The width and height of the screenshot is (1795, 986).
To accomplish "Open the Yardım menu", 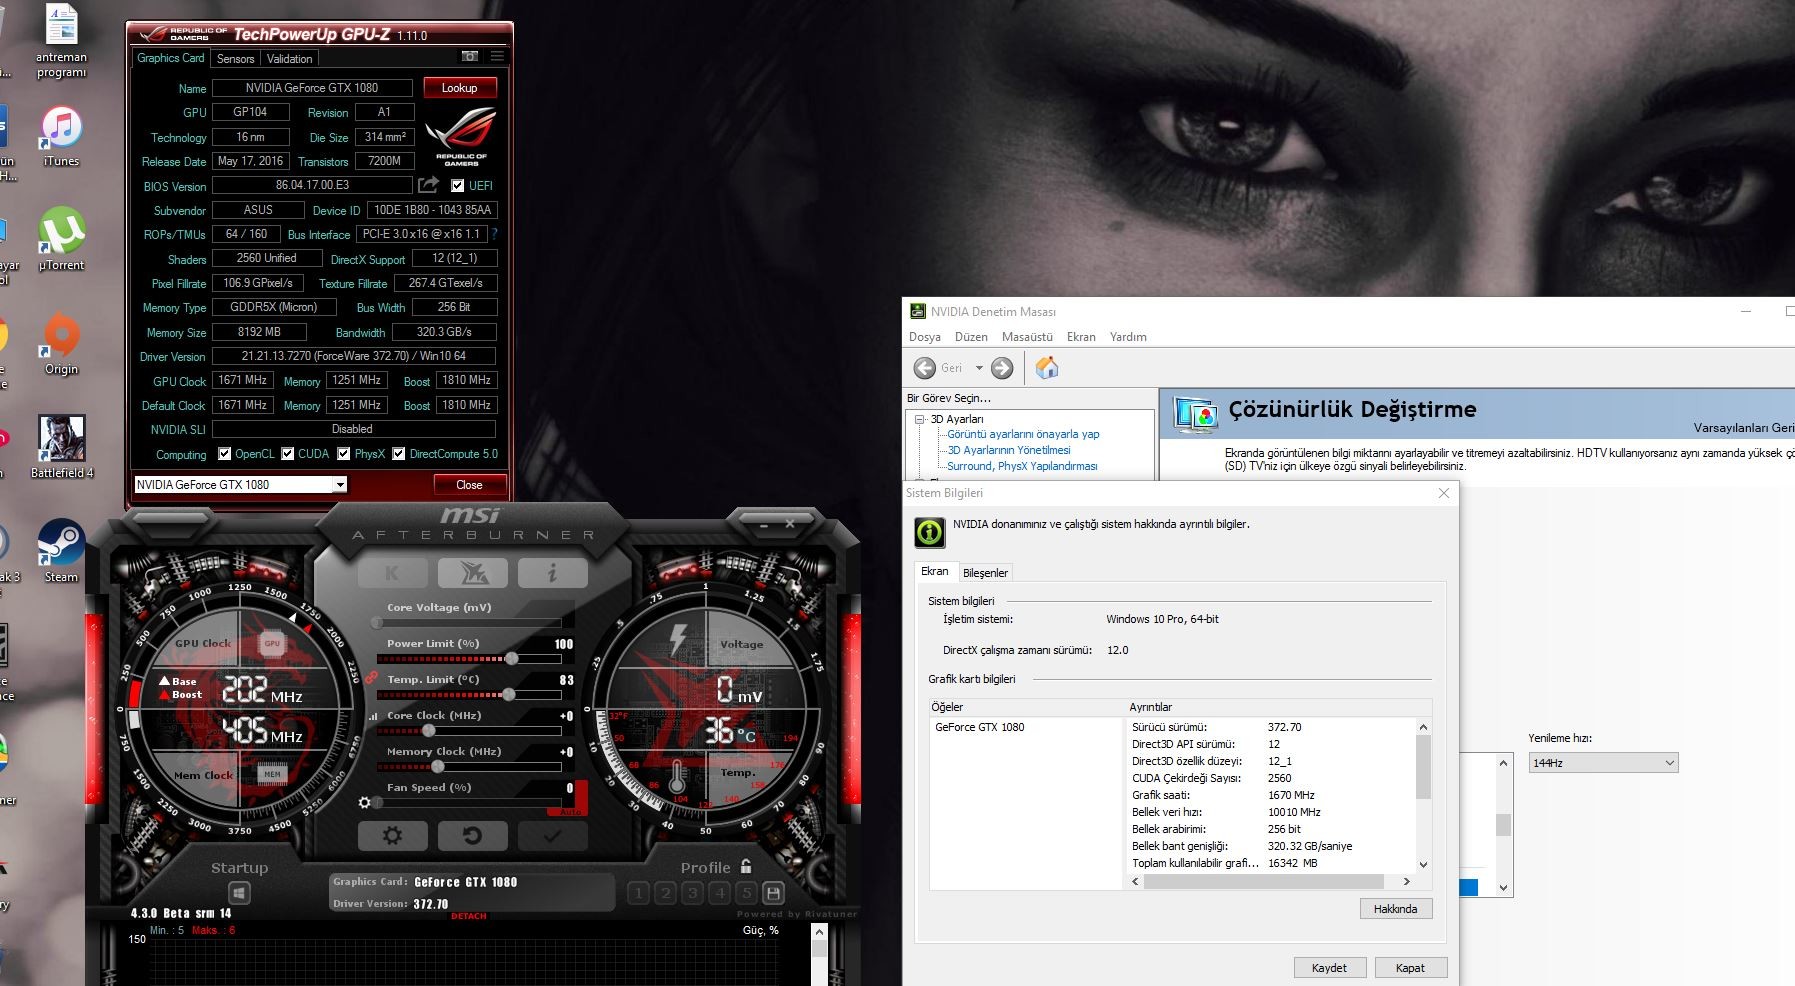I will point(1128,337).
